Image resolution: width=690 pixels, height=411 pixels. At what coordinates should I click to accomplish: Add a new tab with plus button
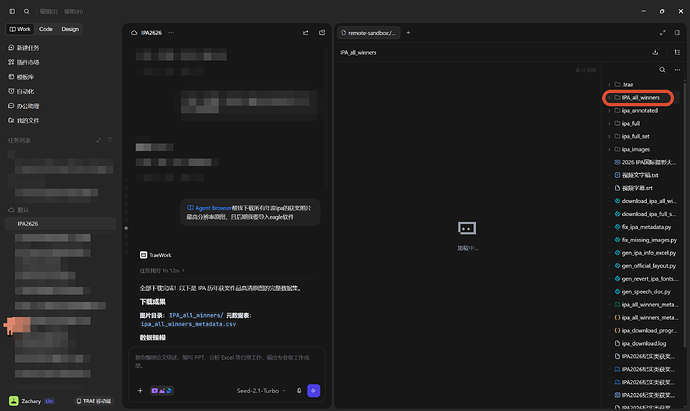click(408, 33)
